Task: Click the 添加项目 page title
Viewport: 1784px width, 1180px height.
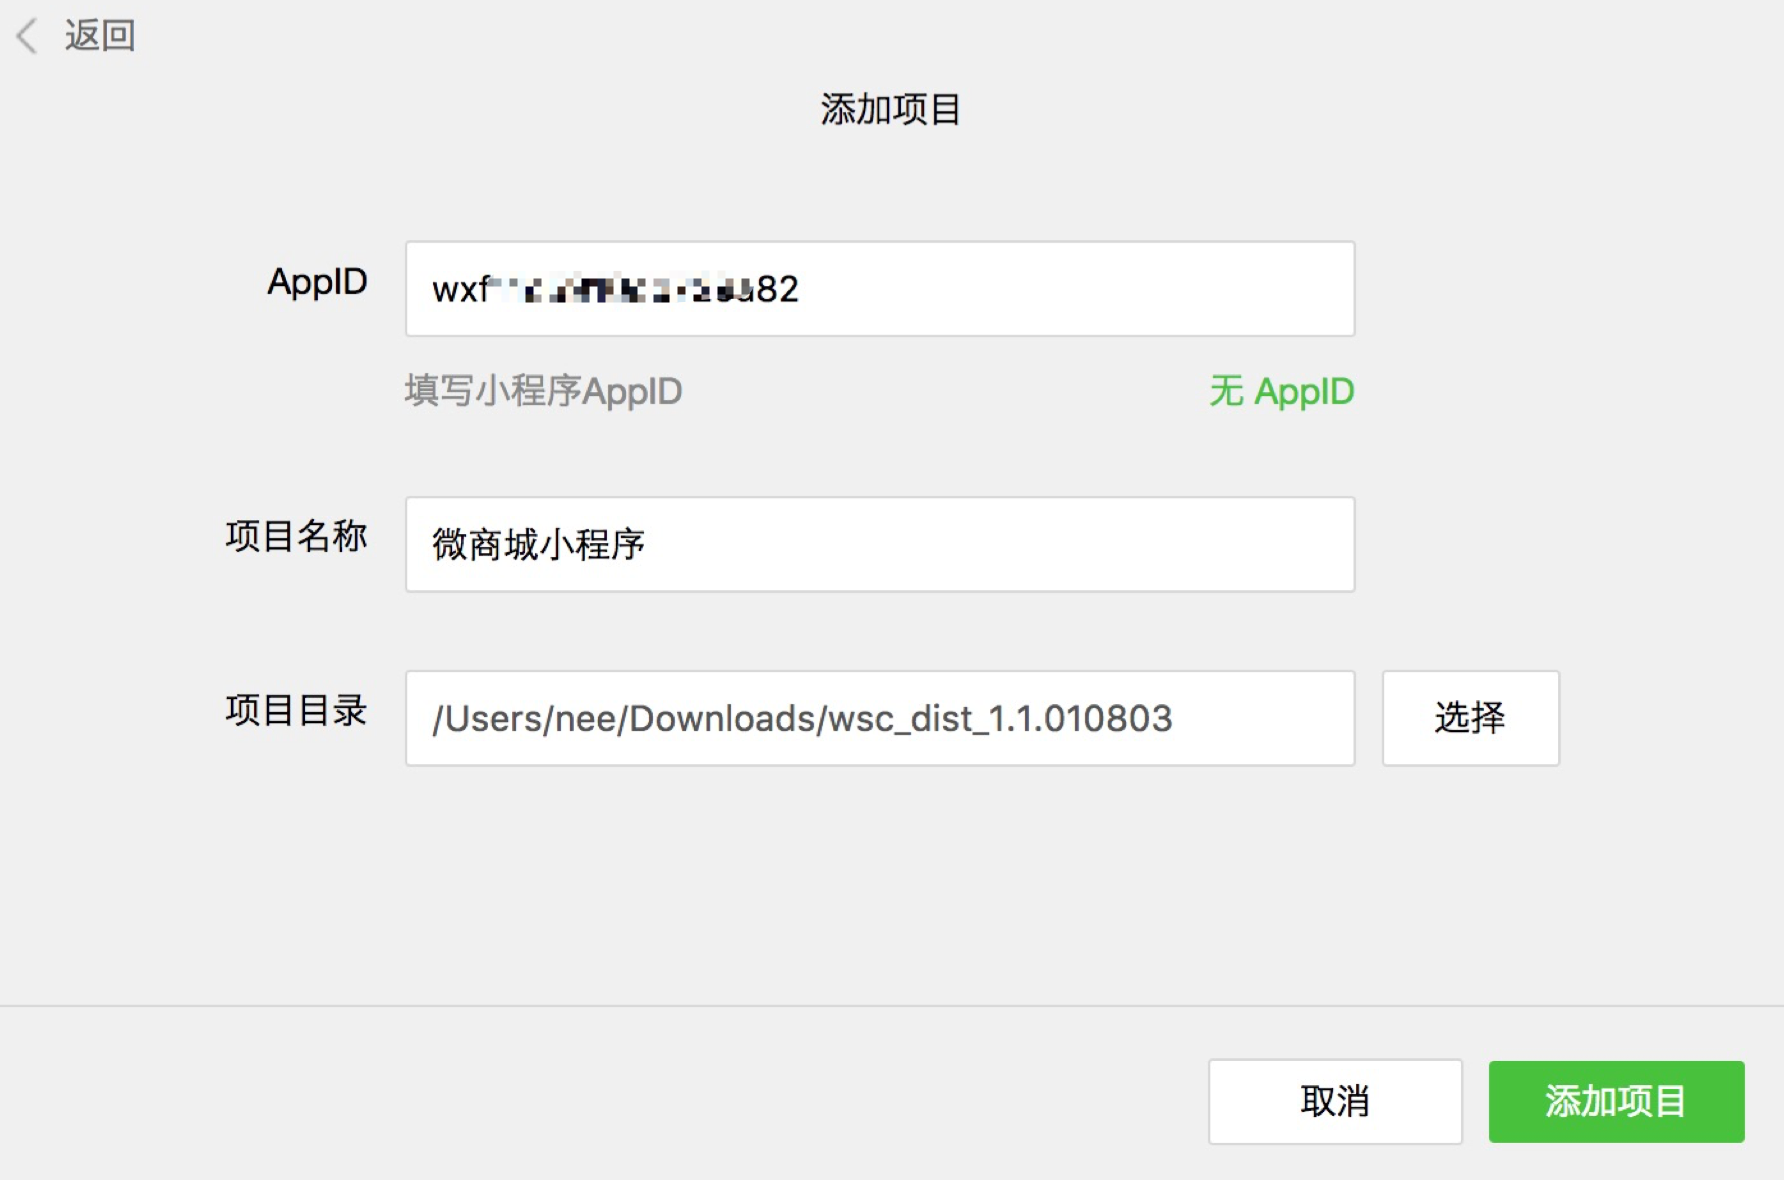Action: [x=890, y=109]
